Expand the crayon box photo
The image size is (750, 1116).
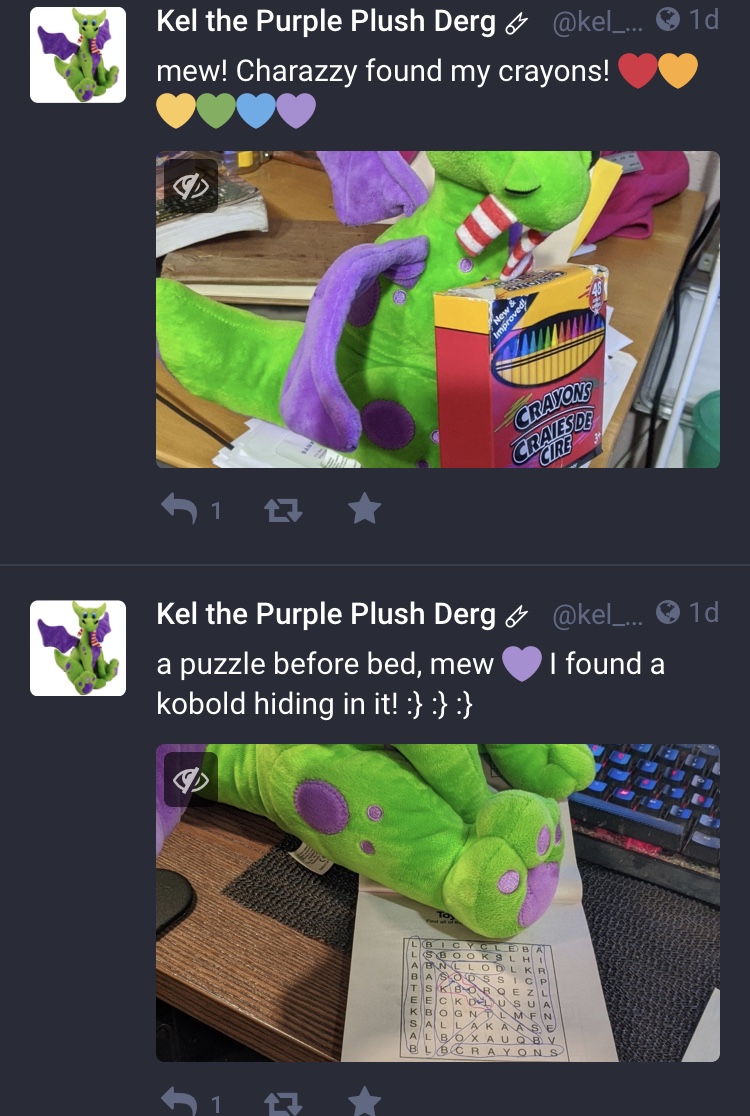tap(438, 310)
